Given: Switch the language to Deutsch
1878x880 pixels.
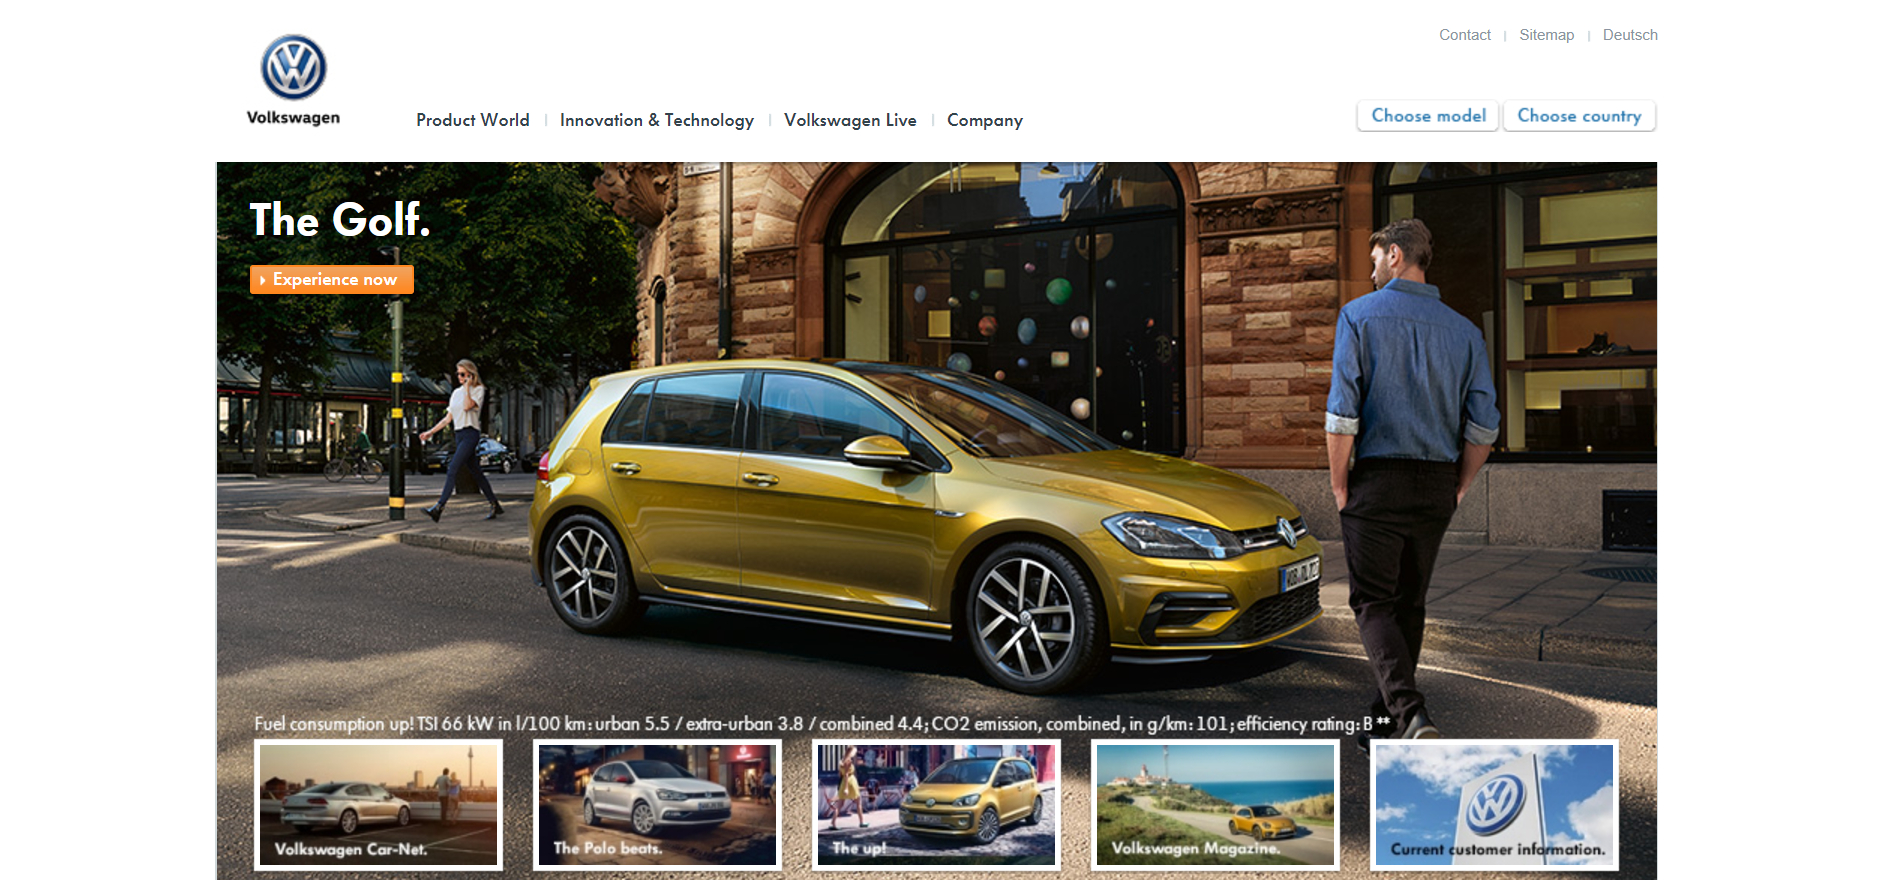Looking at the screenshot, I should pos(1630,35).
